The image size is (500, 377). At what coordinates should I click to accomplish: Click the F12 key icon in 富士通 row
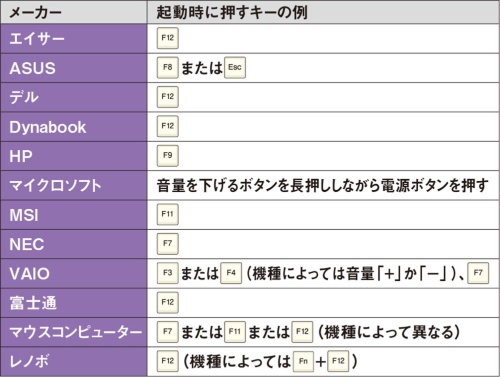[x=168, y=302]
